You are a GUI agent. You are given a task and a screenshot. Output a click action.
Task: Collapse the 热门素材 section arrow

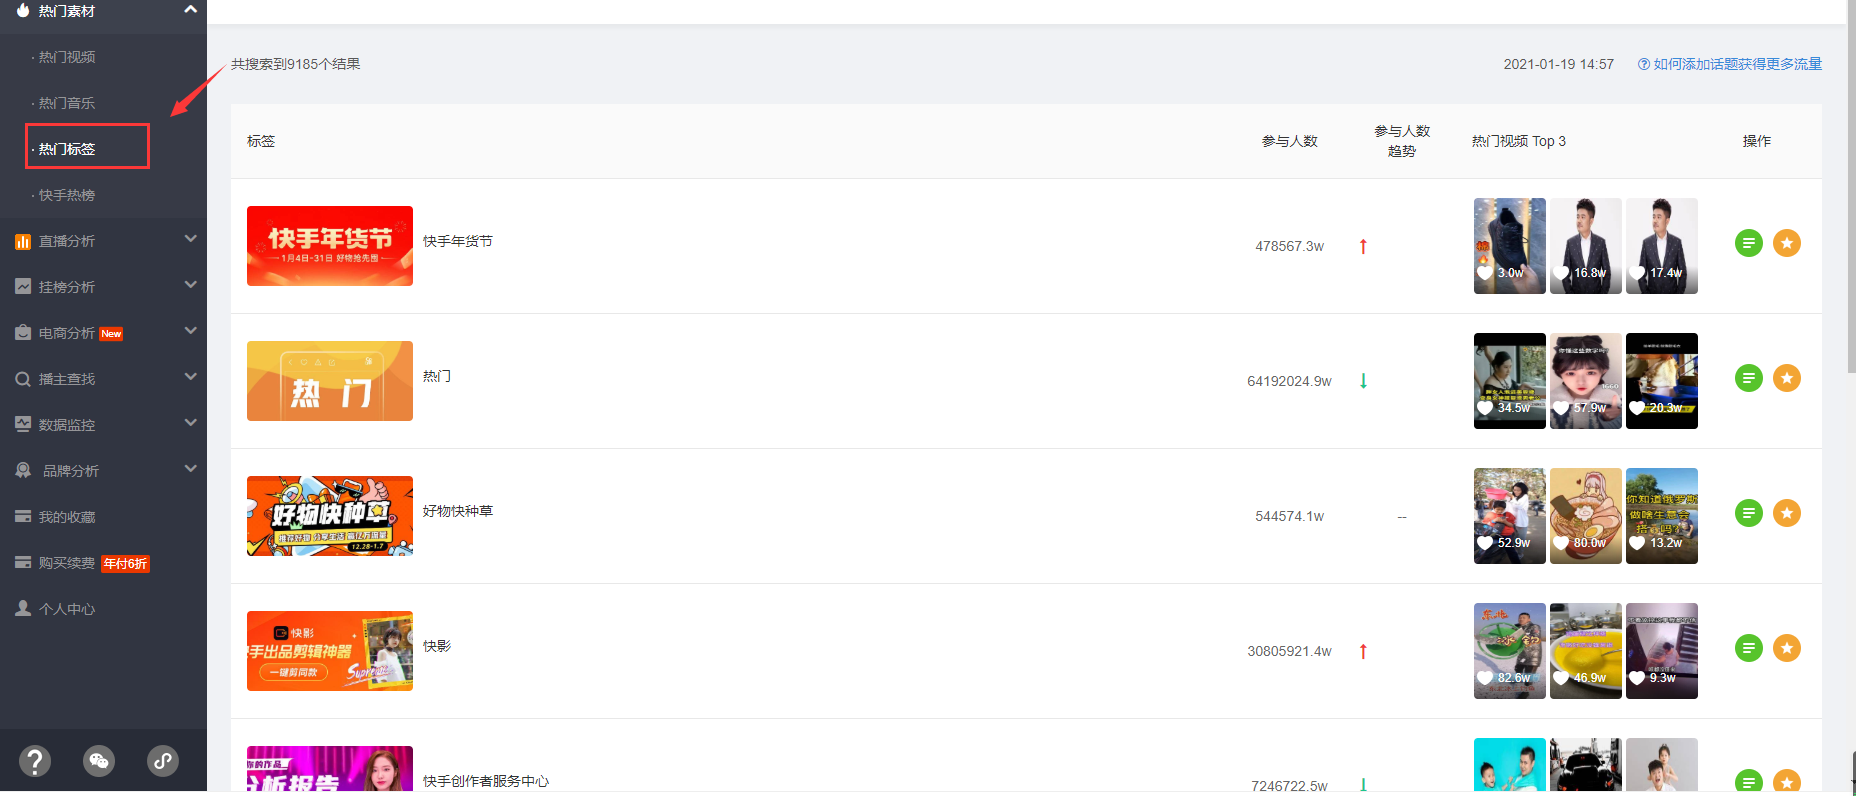click(190, 9)
